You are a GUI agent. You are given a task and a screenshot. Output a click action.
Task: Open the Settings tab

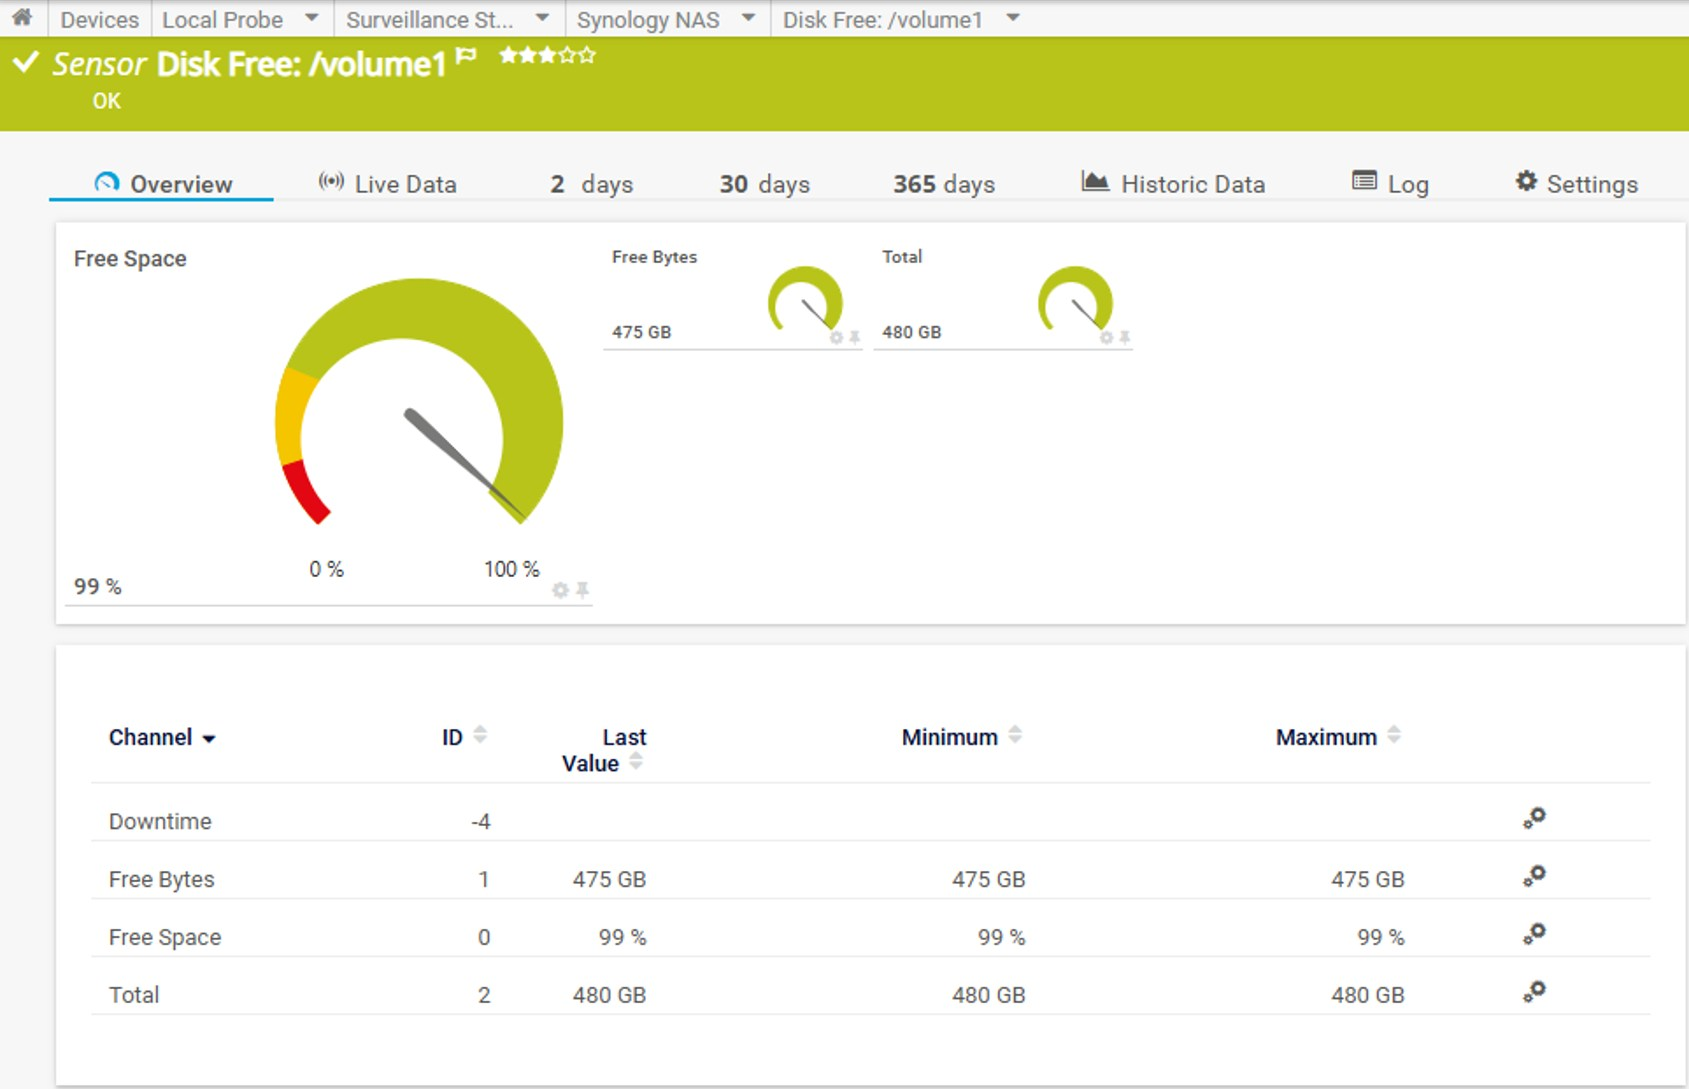(1577, 184)
